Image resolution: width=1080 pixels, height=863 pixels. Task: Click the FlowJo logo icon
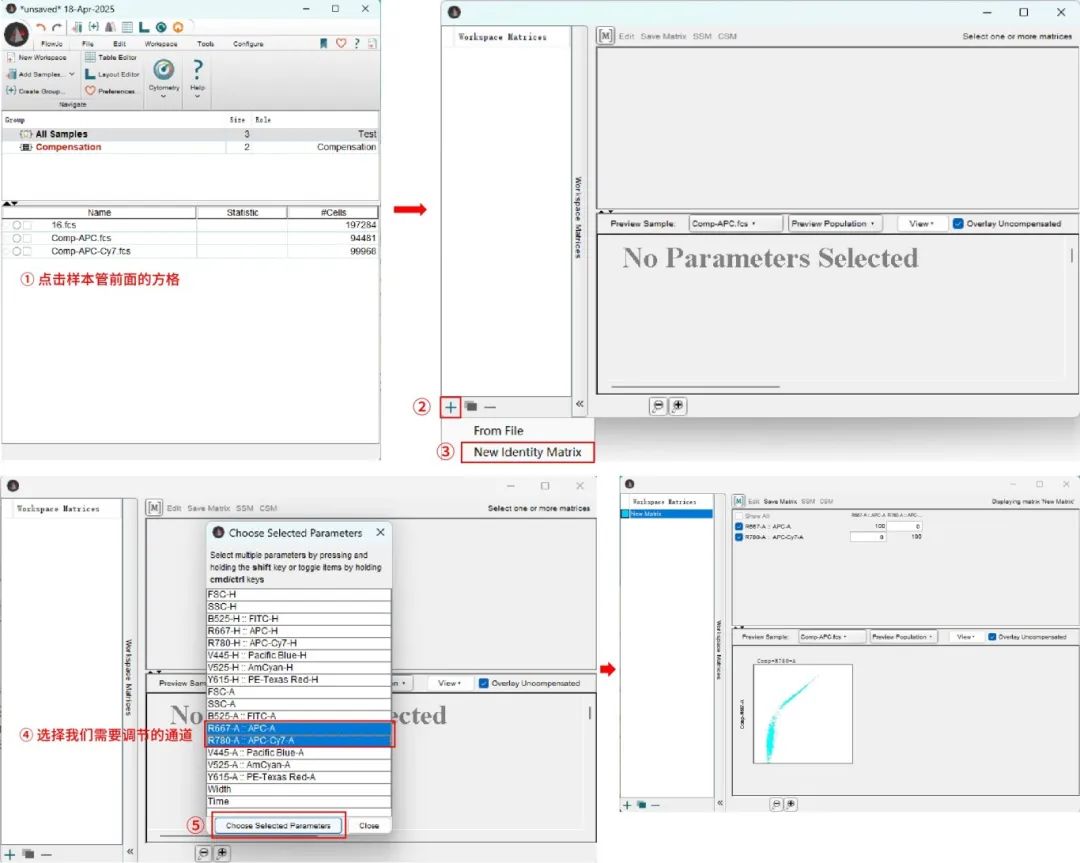click(16, 33)
